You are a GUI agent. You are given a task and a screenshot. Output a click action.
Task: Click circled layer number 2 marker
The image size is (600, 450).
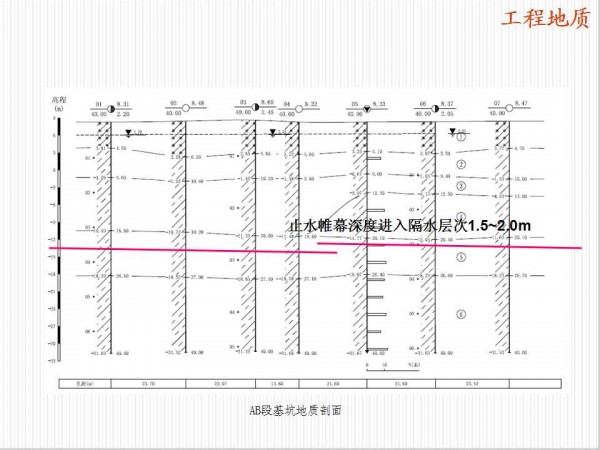click(461, 164)
